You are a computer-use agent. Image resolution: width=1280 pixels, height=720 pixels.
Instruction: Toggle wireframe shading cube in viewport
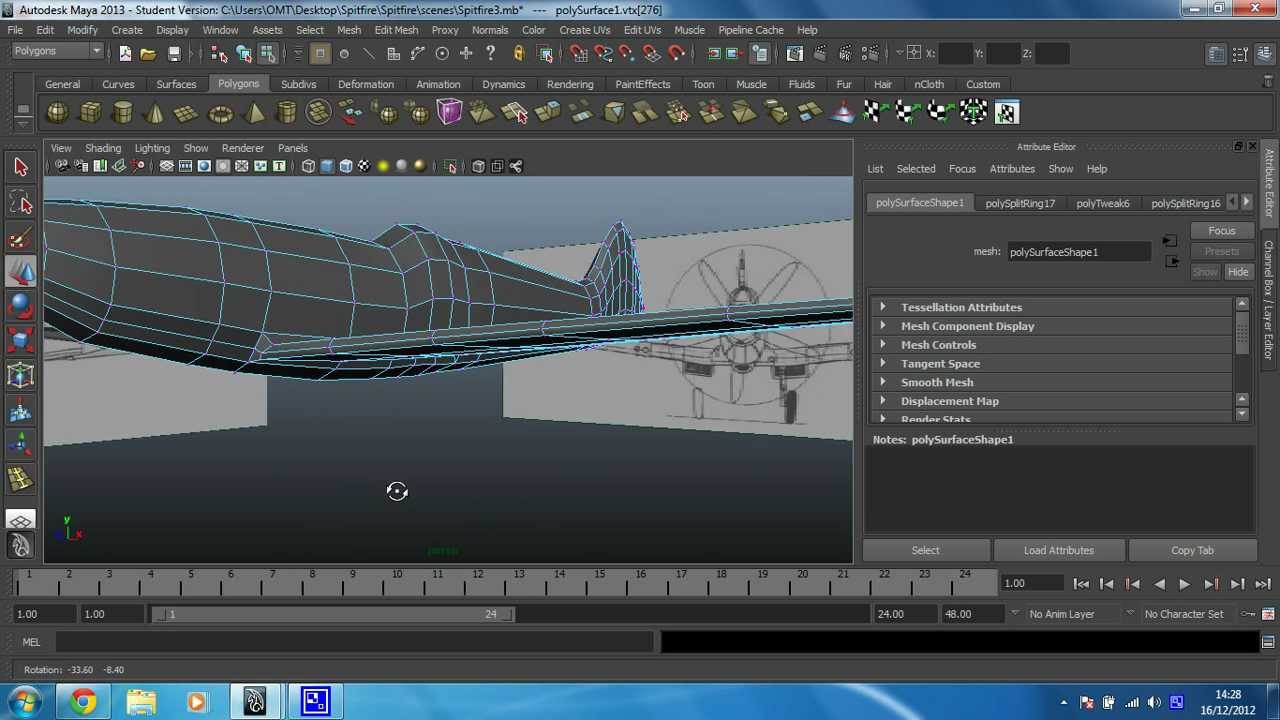click(x=308, y=166)
